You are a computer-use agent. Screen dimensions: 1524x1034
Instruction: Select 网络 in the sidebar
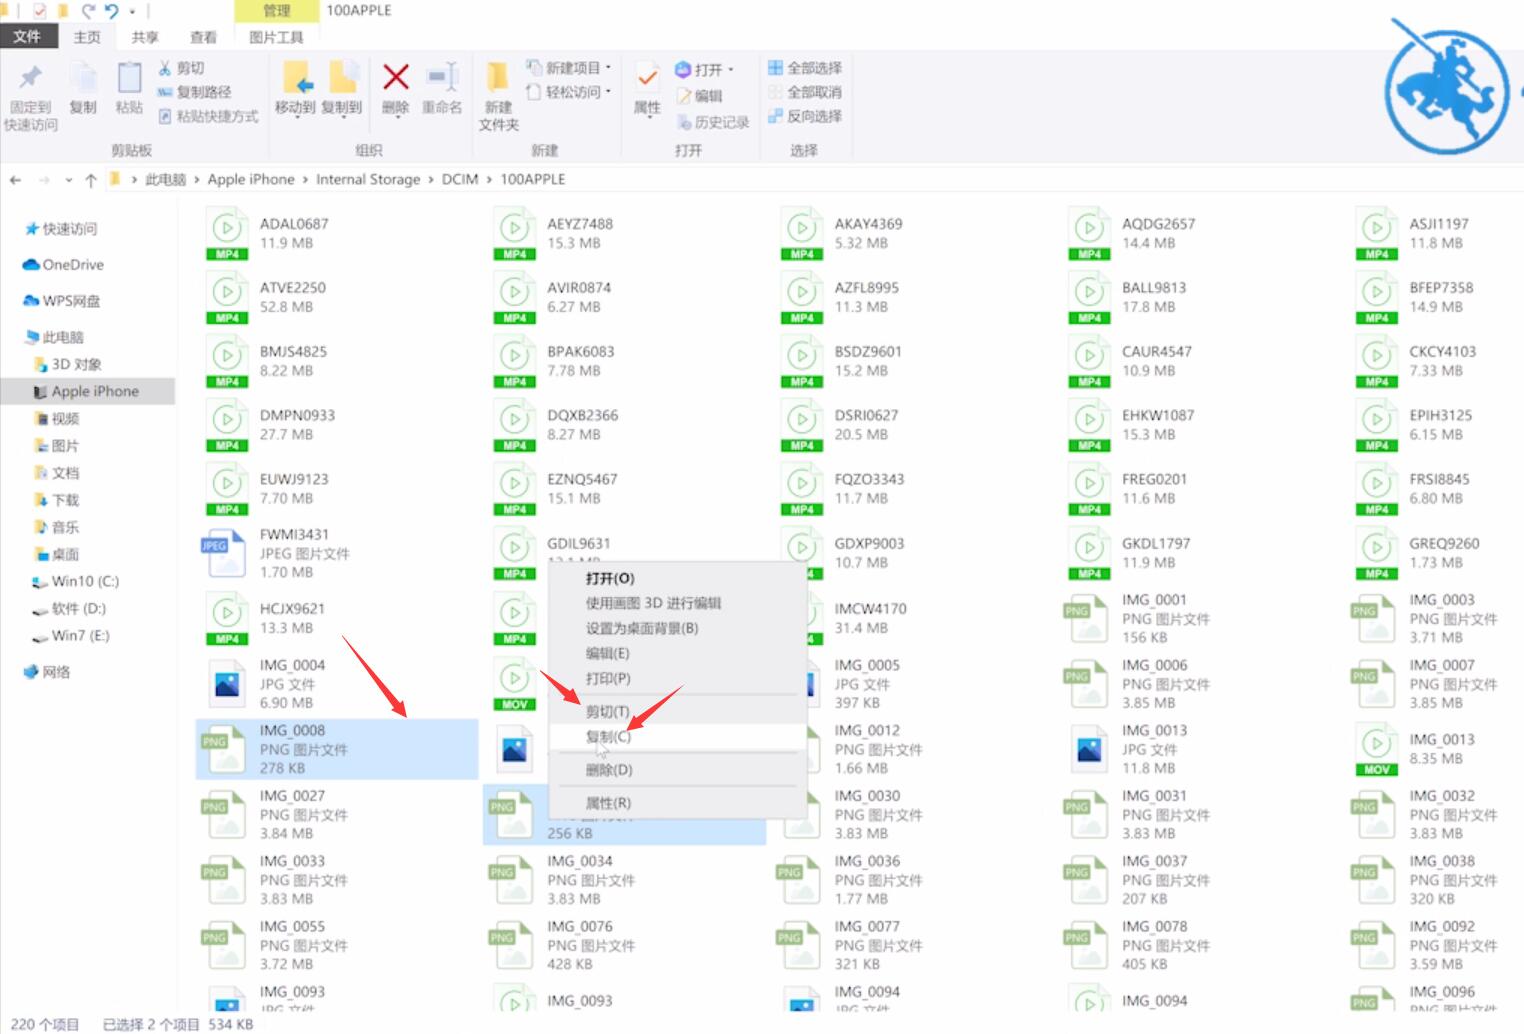click(47, 672)
